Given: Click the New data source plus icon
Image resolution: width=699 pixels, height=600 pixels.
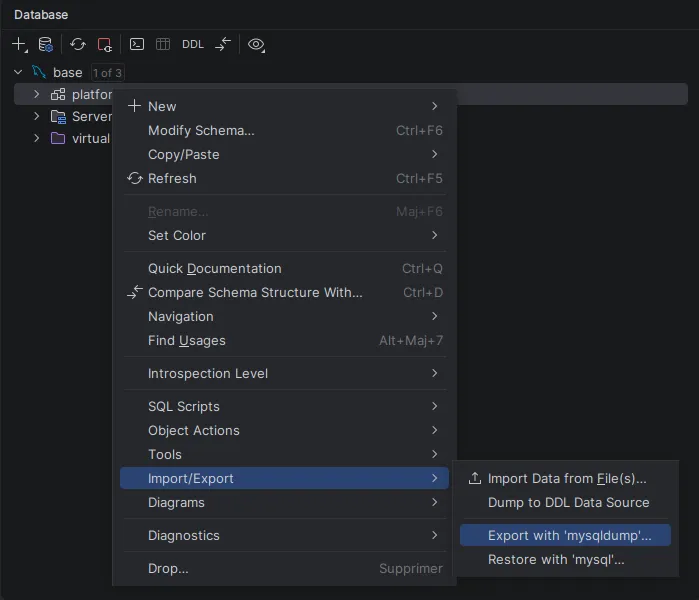Looking at the screenshot, I should tap(19, 45).
